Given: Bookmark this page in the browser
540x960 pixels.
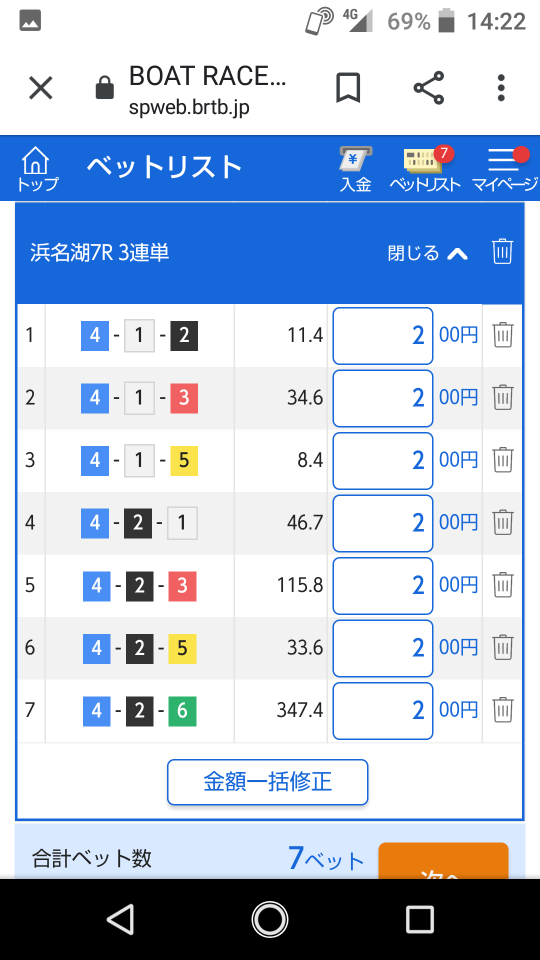Looking at the screenshot, I should (348, 88).
